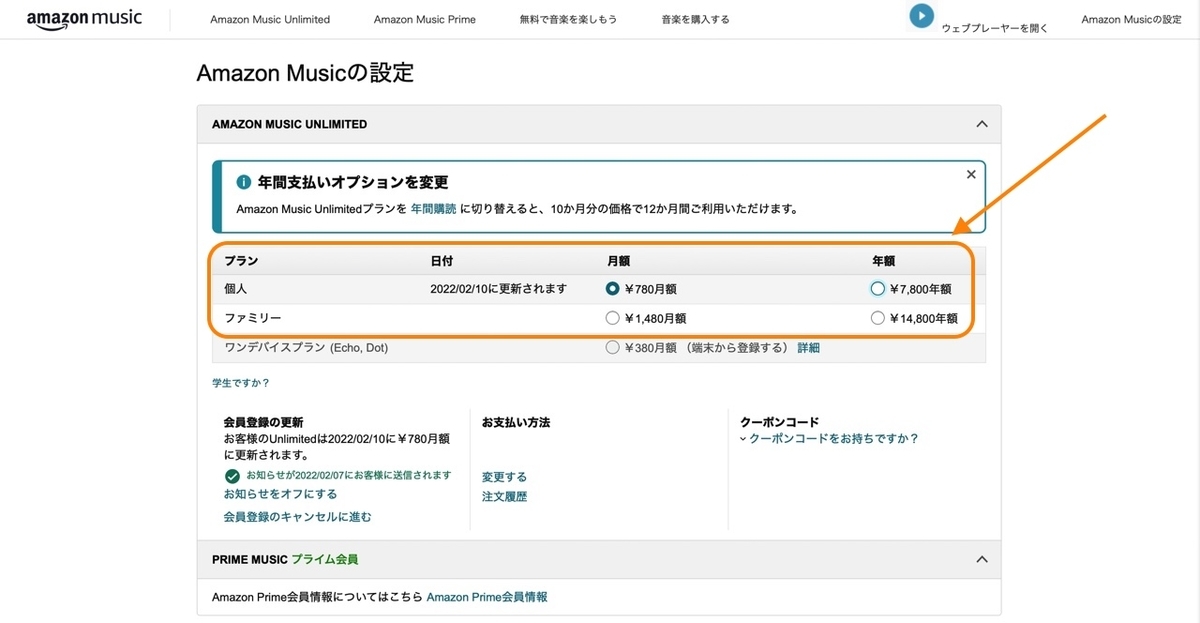This screenshot has width=1200, height=623.
Task: Open Amazon Music Prime nav item
Action: (x=425, y=19)
